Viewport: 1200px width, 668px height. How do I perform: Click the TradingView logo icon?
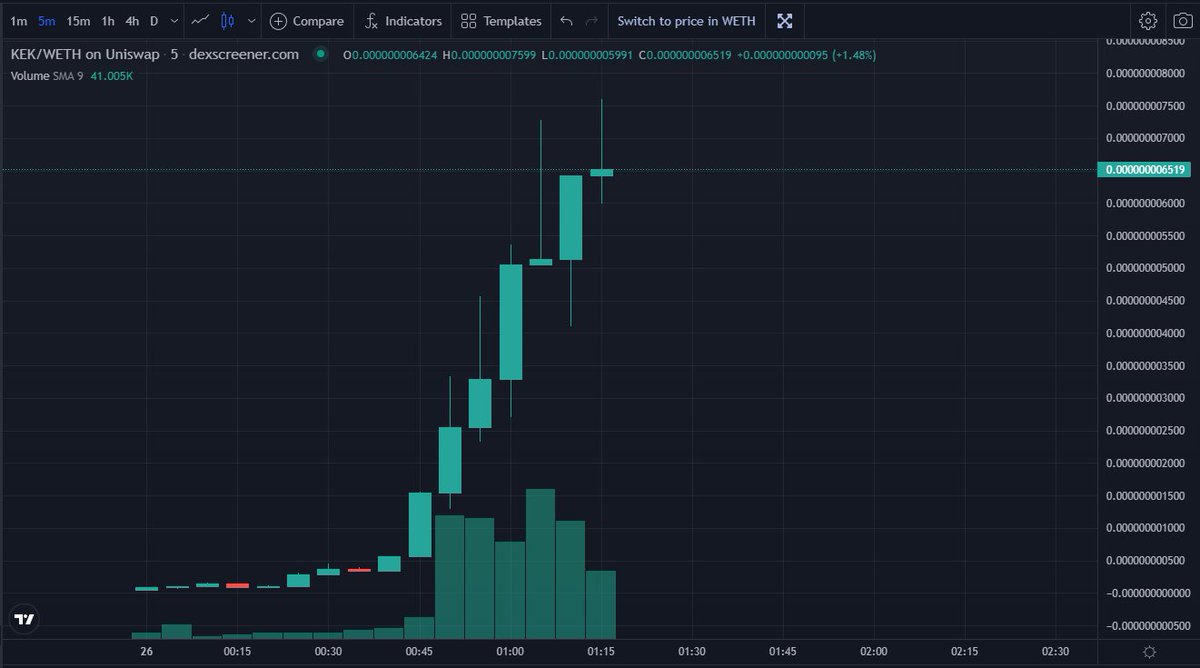click(x=25, y=620)
